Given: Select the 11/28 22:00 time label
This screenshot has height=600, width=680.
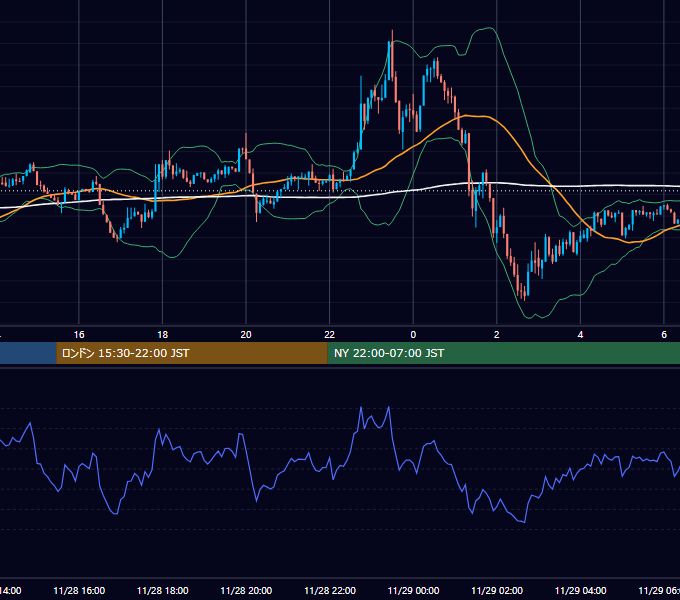Looking at the screenshot, I should point(330,590).
